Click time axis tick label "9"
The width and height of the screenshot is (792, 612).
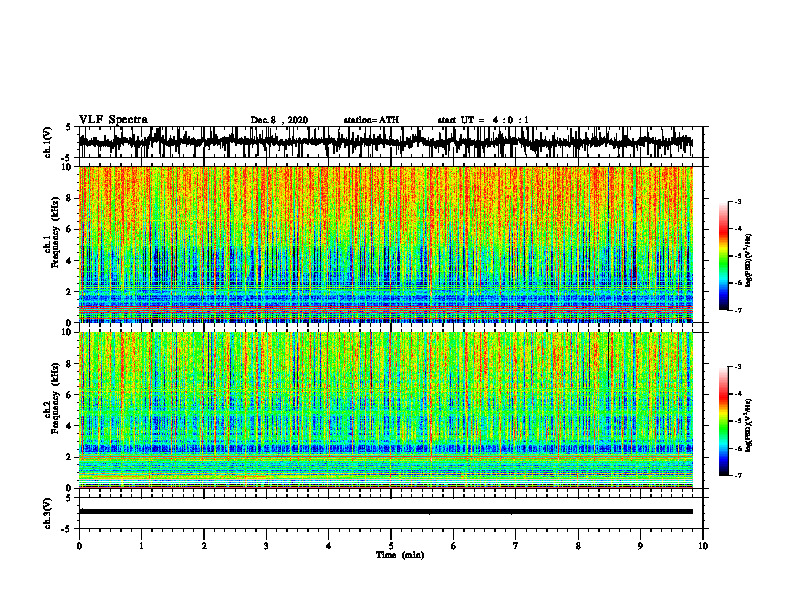click(x=640, y=546)
